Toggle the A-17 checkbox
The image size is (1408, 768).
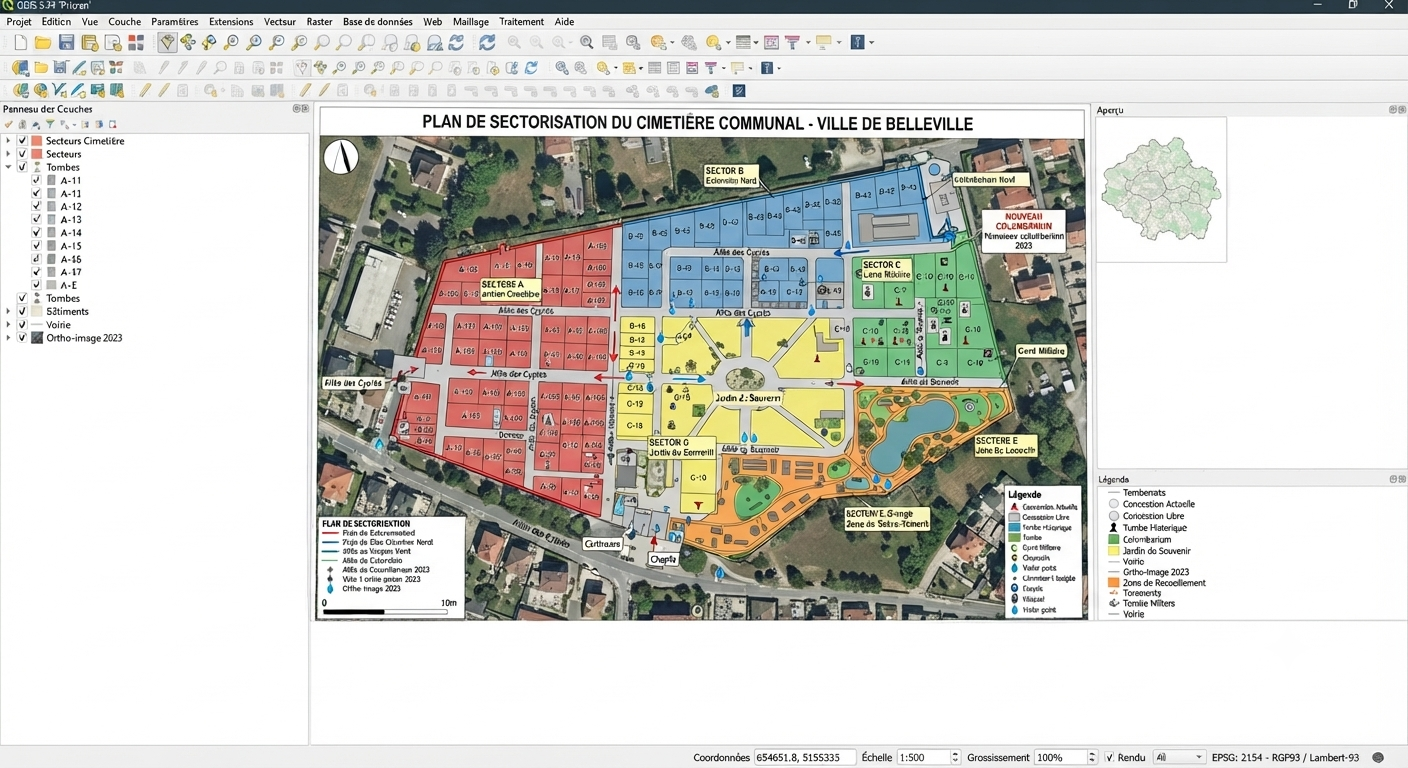(37, 271)
